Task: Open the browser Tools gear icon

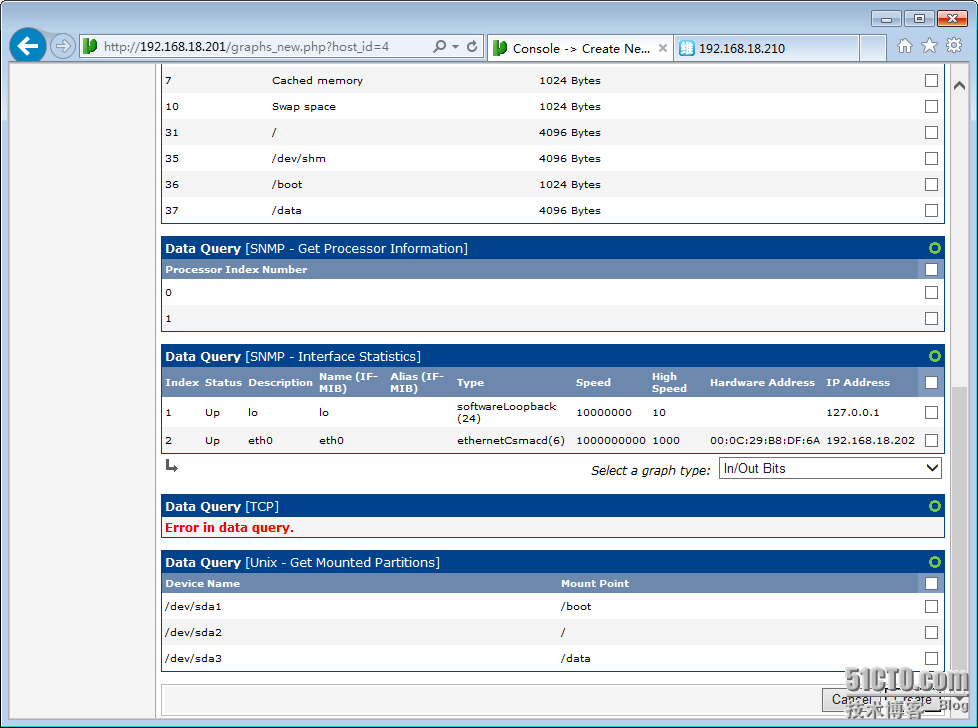Action: click(954, 46)
